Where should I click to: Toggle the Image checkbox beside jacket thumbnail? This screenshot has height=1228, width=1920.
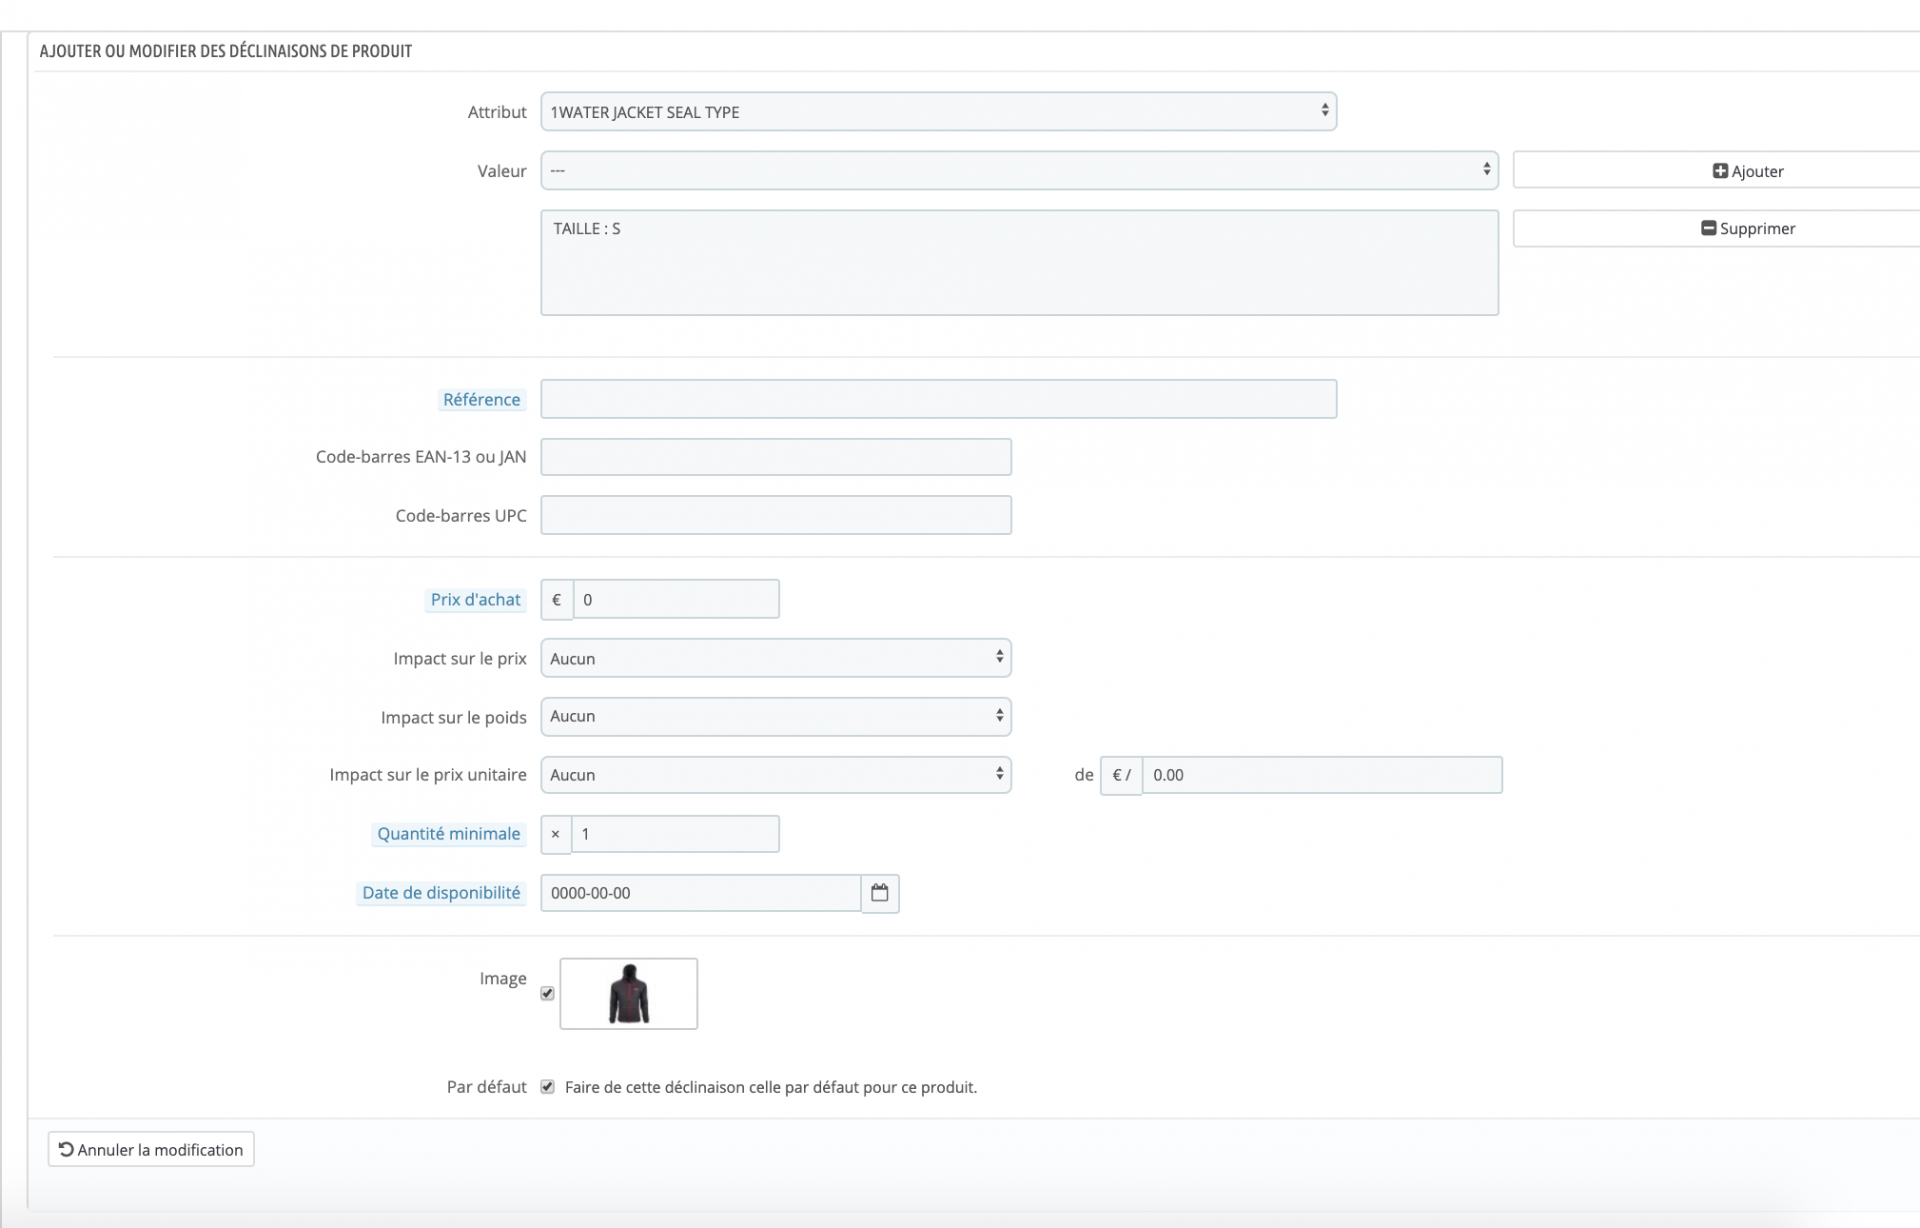(547, 993)
